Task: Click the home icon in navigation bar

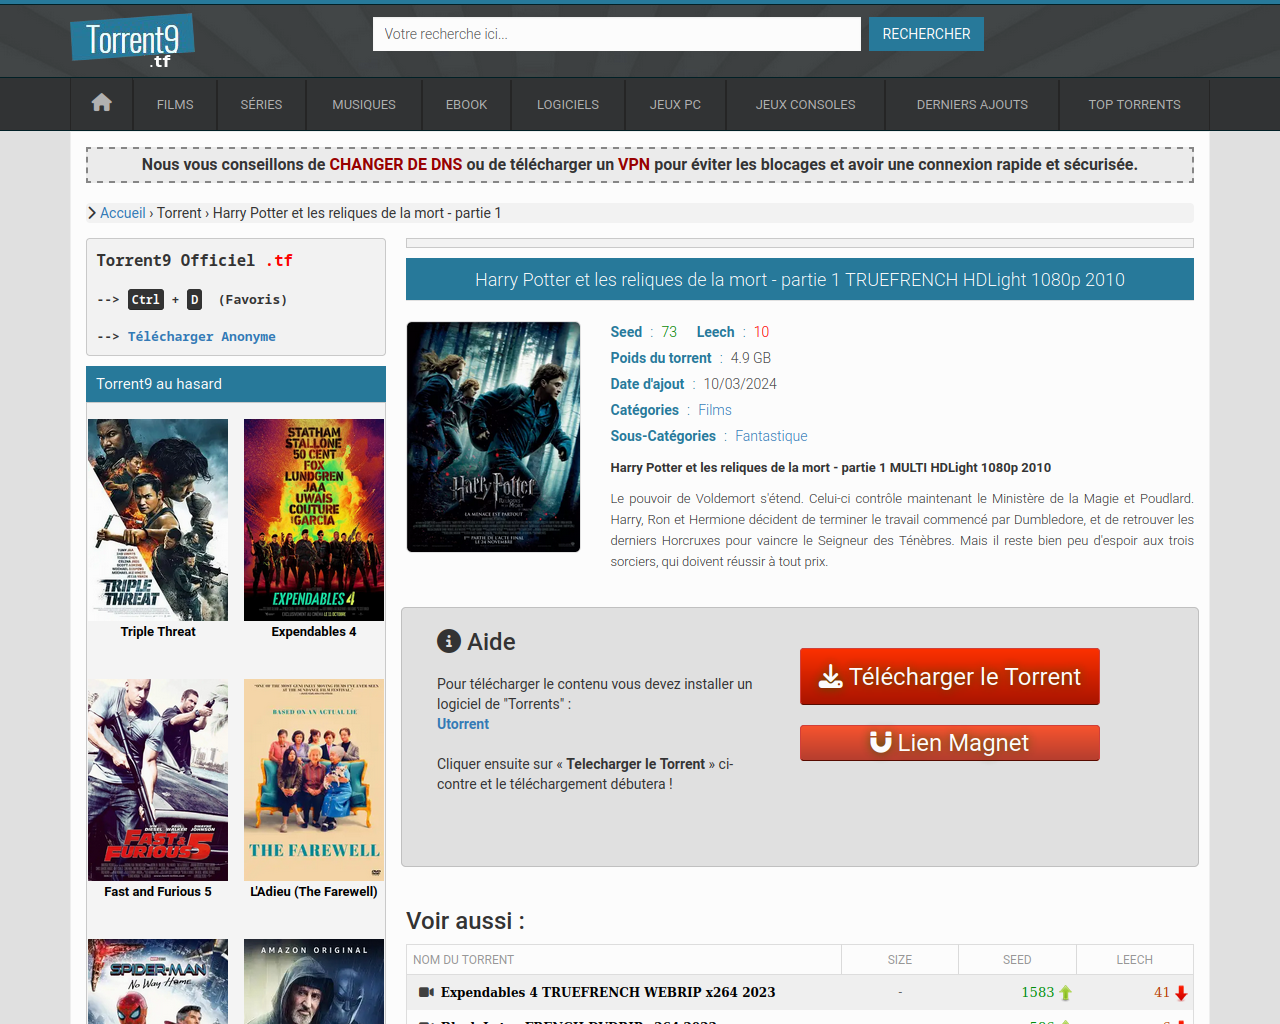Action: 101,103
